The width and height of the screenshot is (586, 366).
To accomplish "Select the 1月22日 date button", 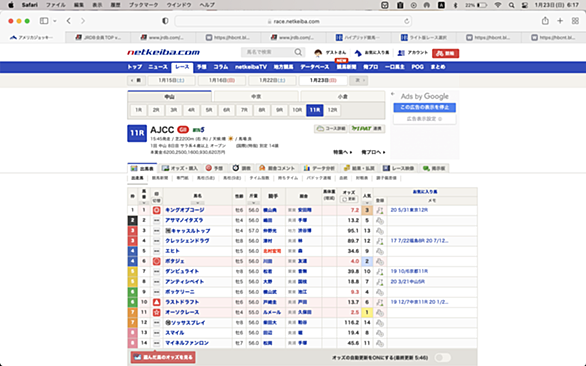I will click(272, 80).
